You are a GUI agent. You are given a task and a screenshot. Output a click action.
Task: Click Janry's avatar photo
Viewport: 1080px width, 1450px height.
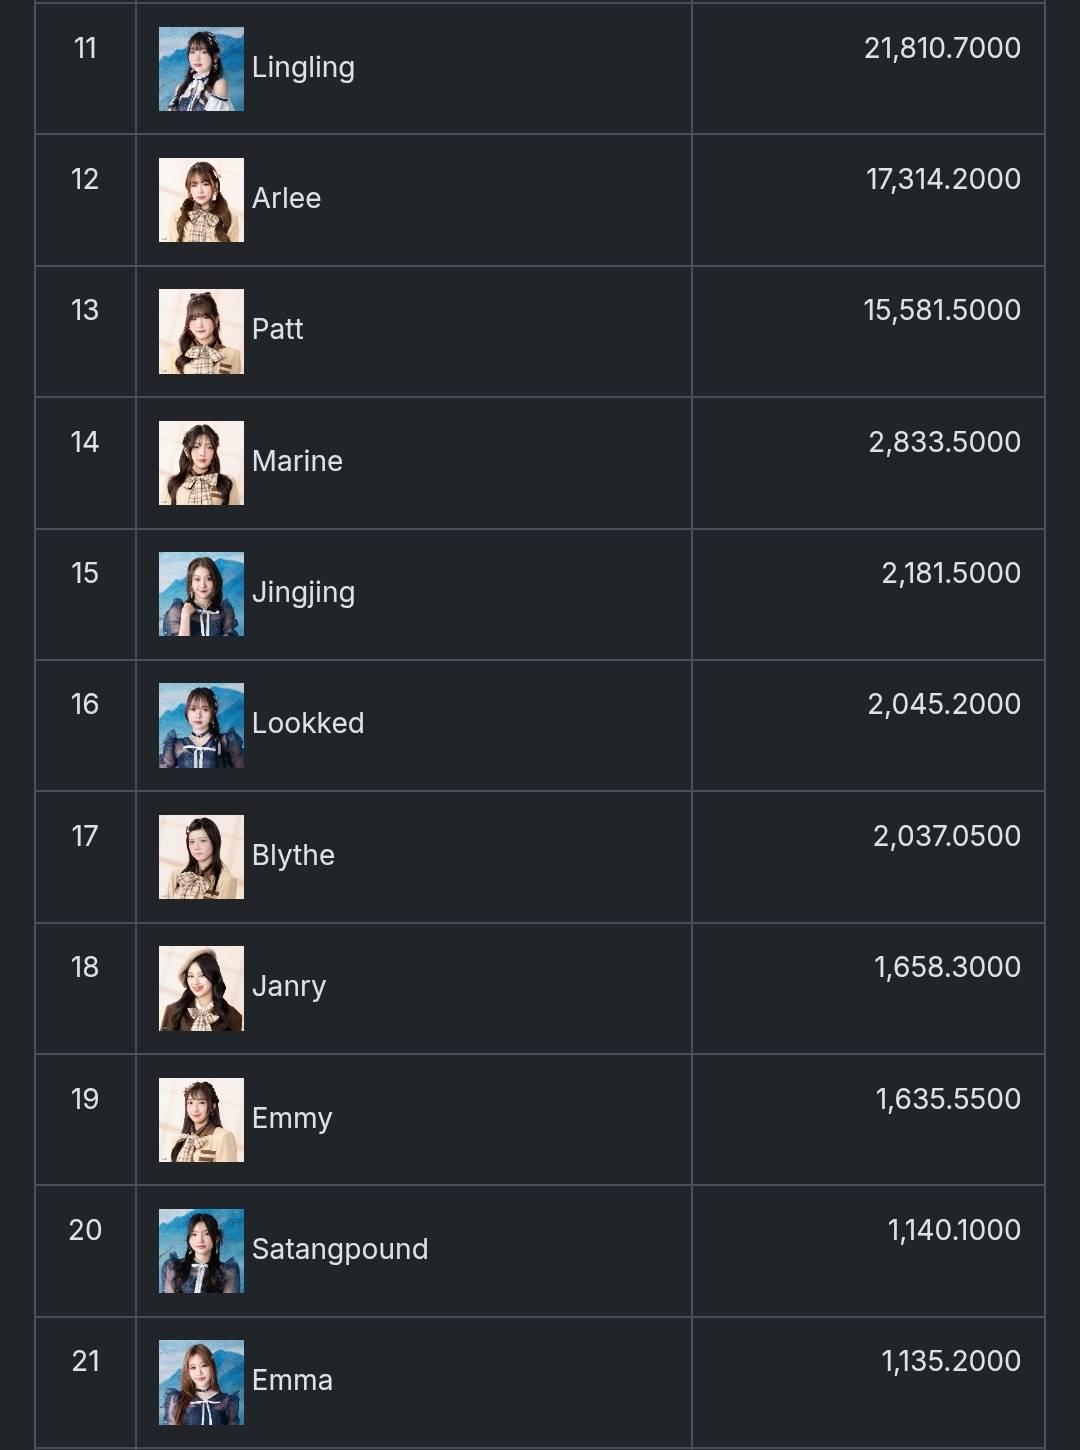[201, 988]
